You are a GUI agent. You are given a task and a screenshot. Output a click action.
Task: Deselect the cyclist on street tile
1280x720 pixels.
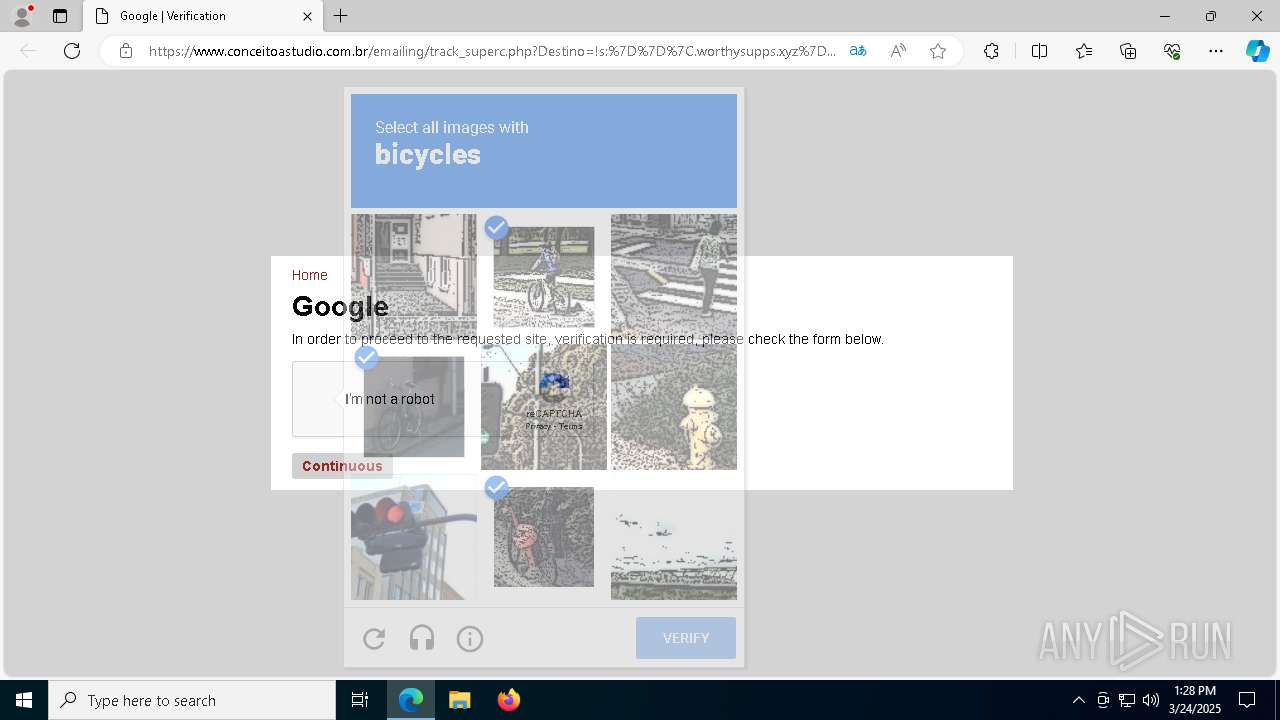[x=544, y=277]
